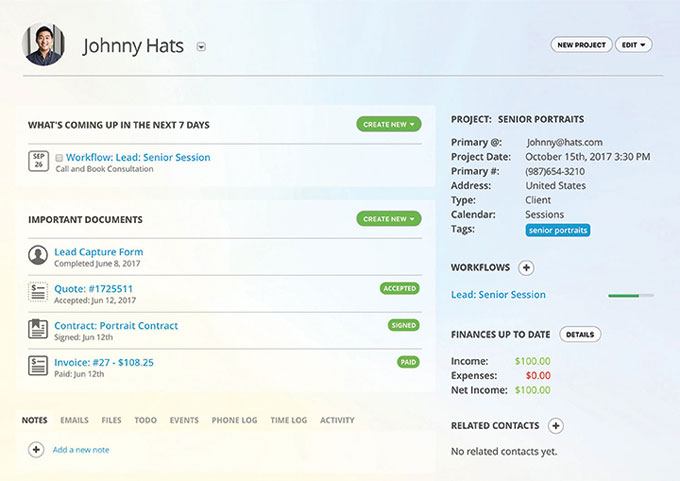Click the ACCEPTED status badge
Viewport: 680px width, 481px height.
pyautogui.click(x=399, y=288)
